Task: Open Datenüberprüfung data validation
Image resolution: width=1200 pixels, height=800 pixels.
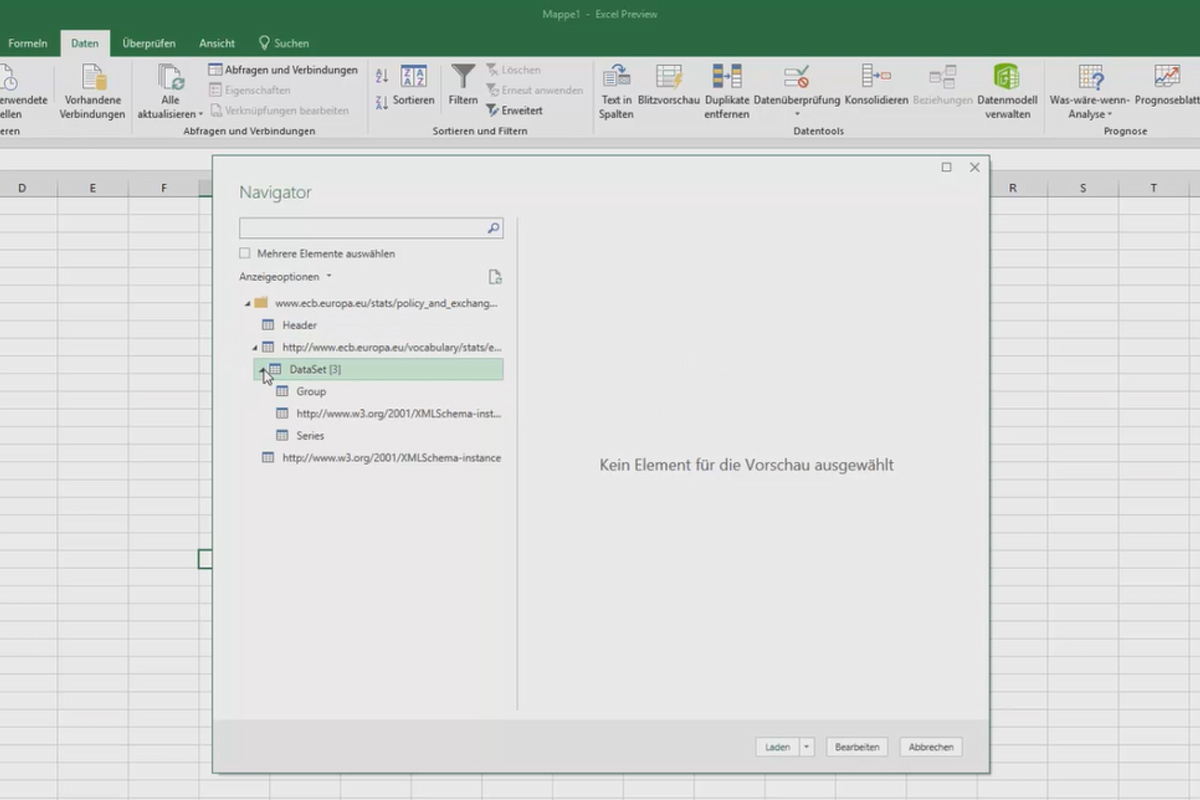Action: 797,92
